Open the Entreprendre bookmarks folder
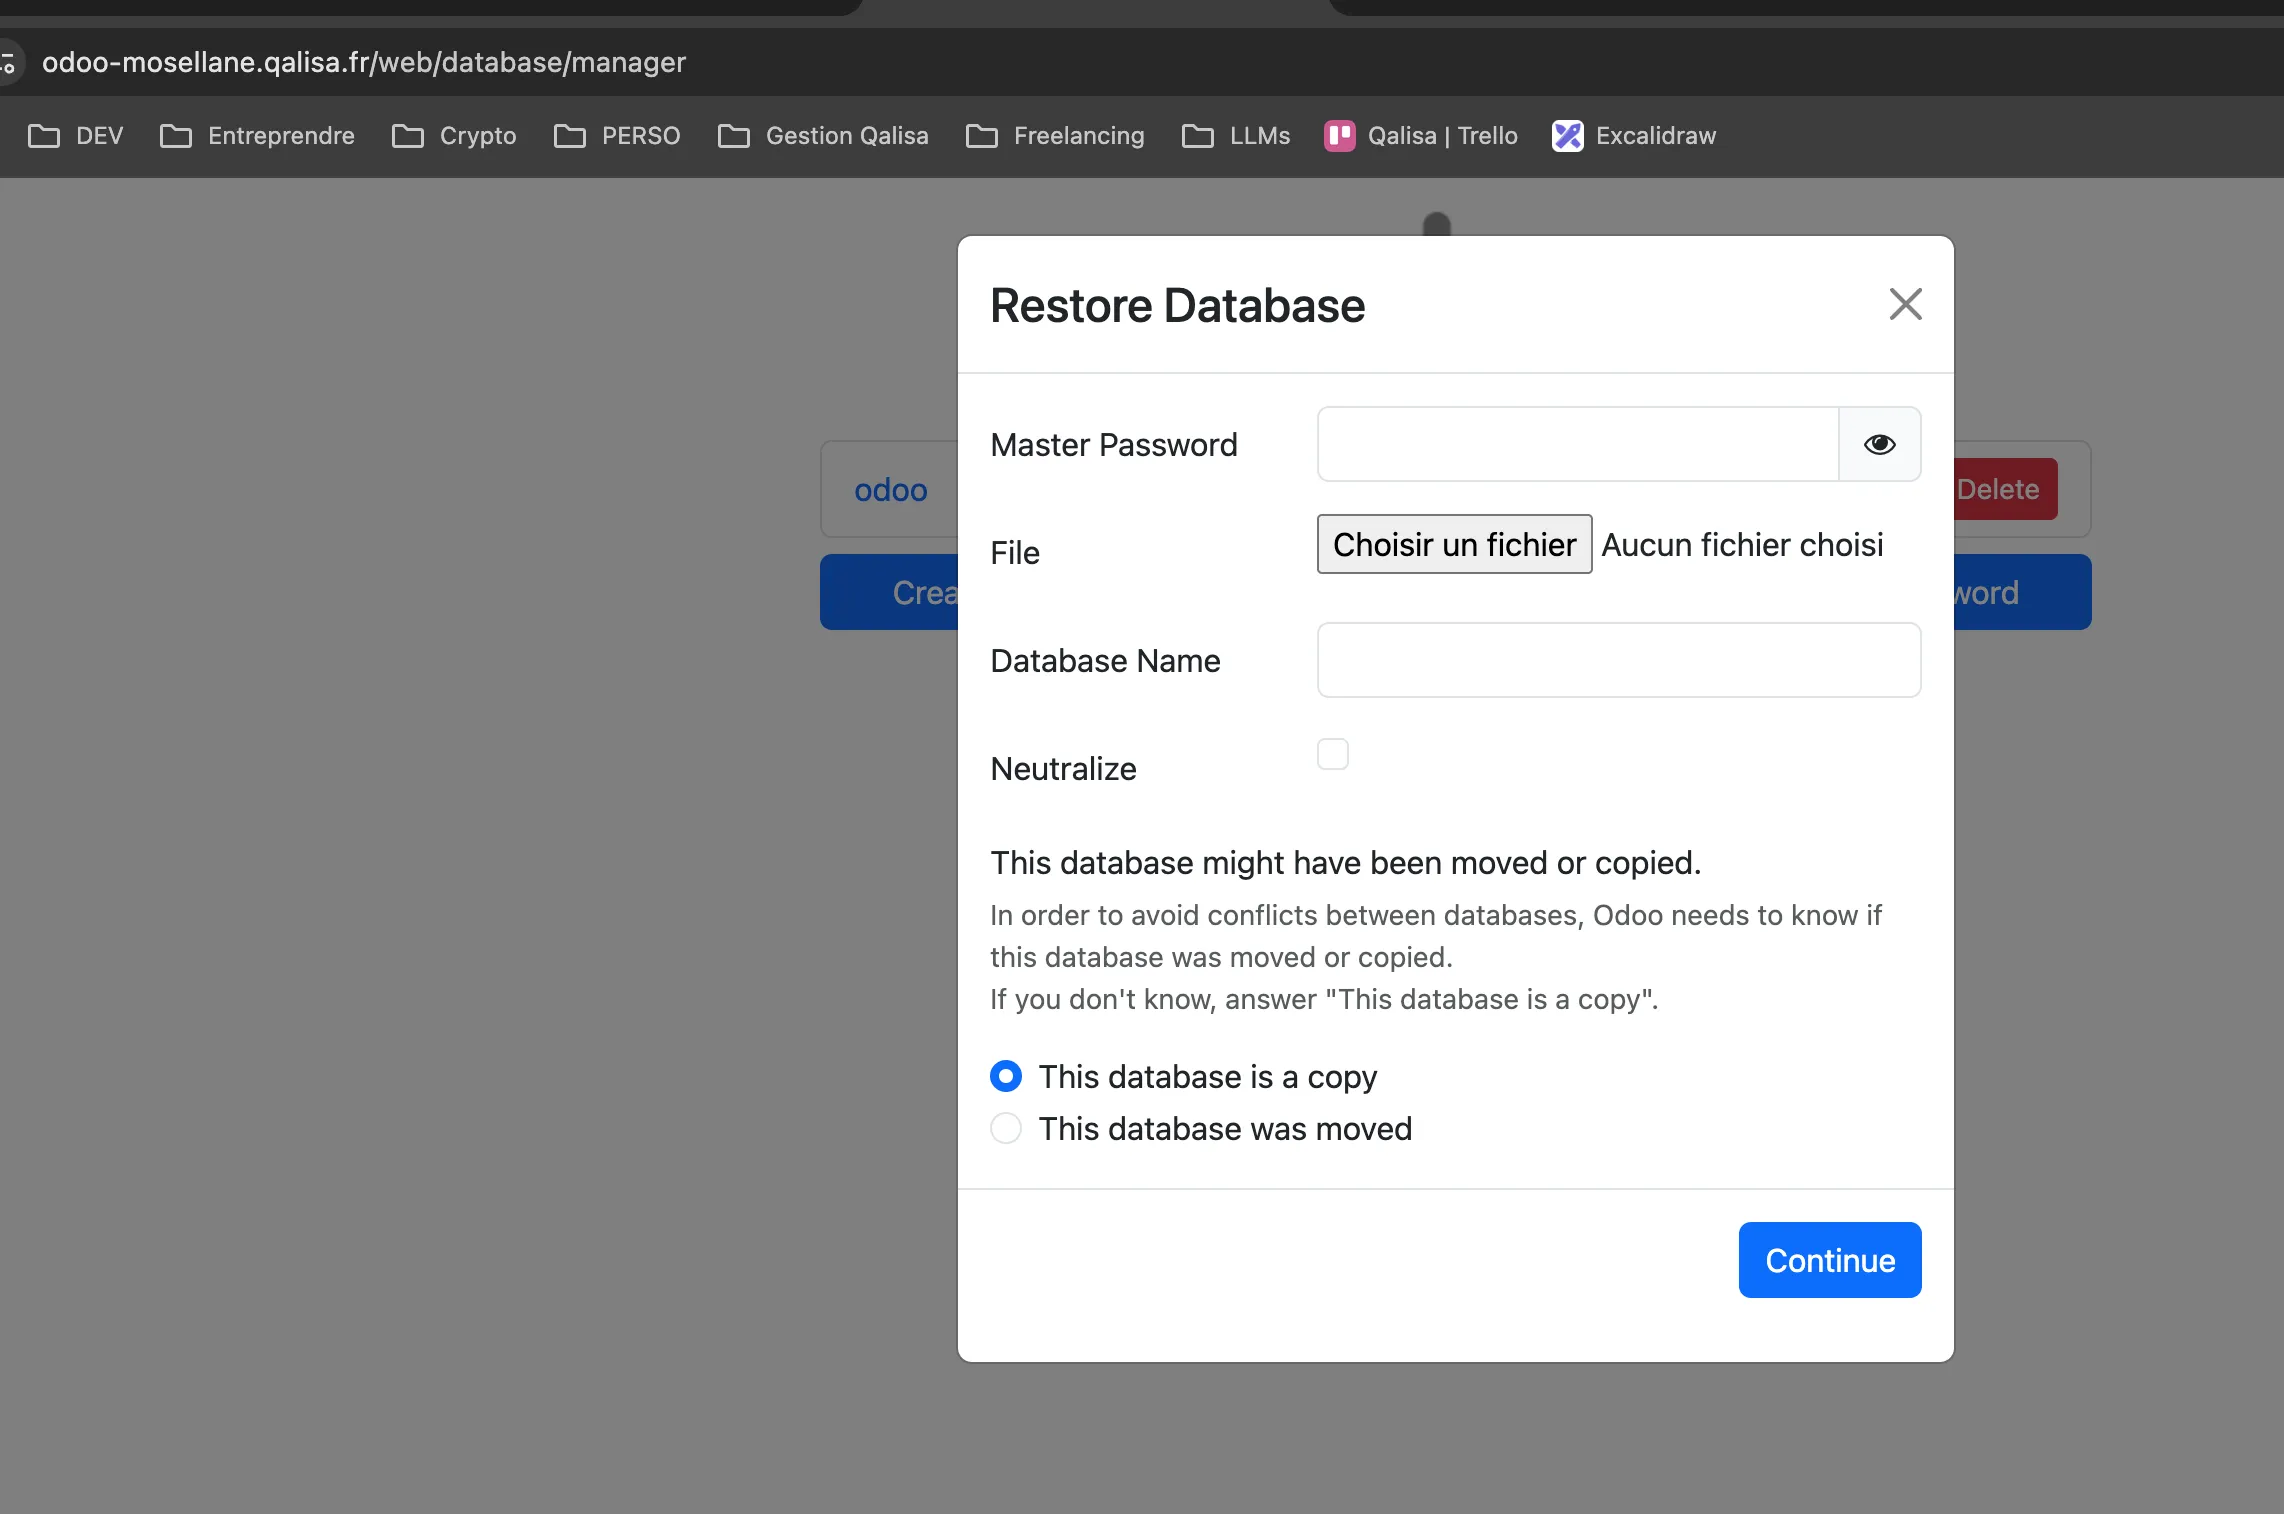Screen dimensions: 2284x1514 [258, 136]
